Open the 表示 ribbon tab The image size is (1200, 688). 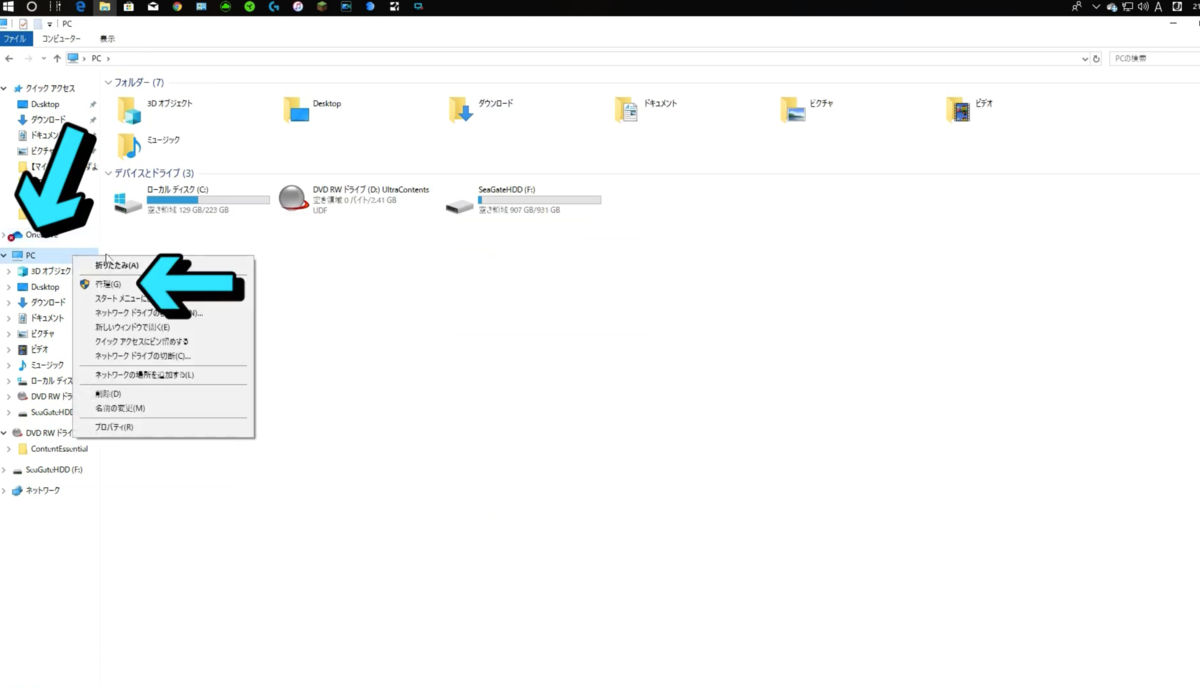pos(107,39)
